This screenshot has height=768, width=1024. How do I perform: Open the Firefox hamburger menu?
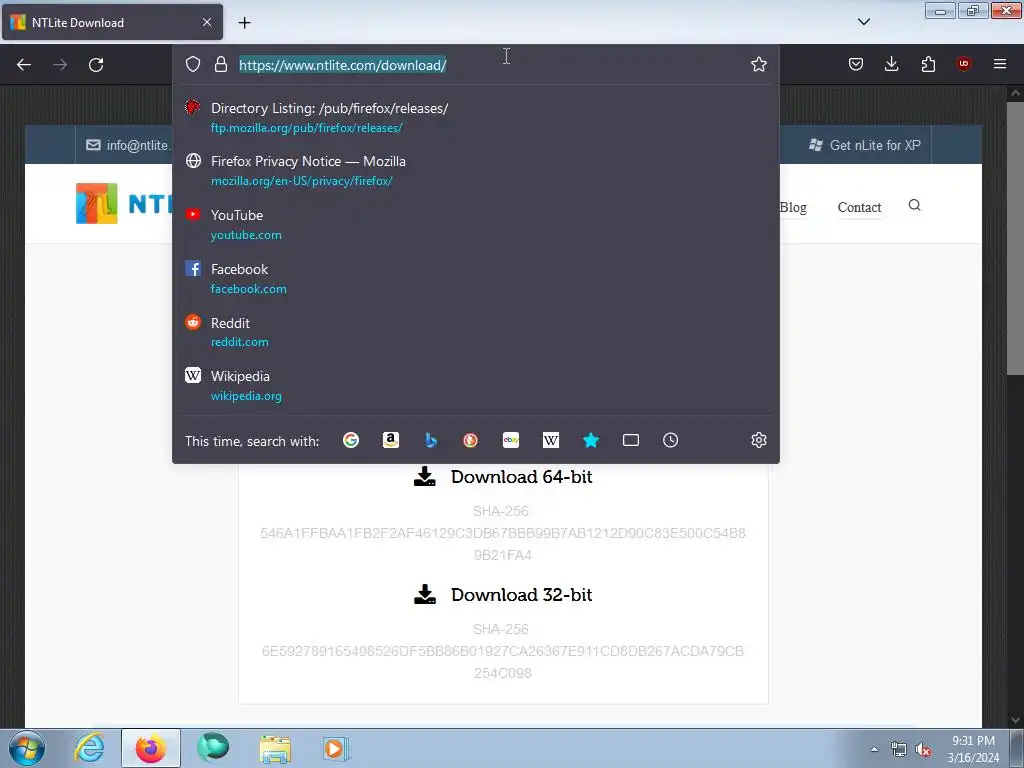(x=999, y=64)
